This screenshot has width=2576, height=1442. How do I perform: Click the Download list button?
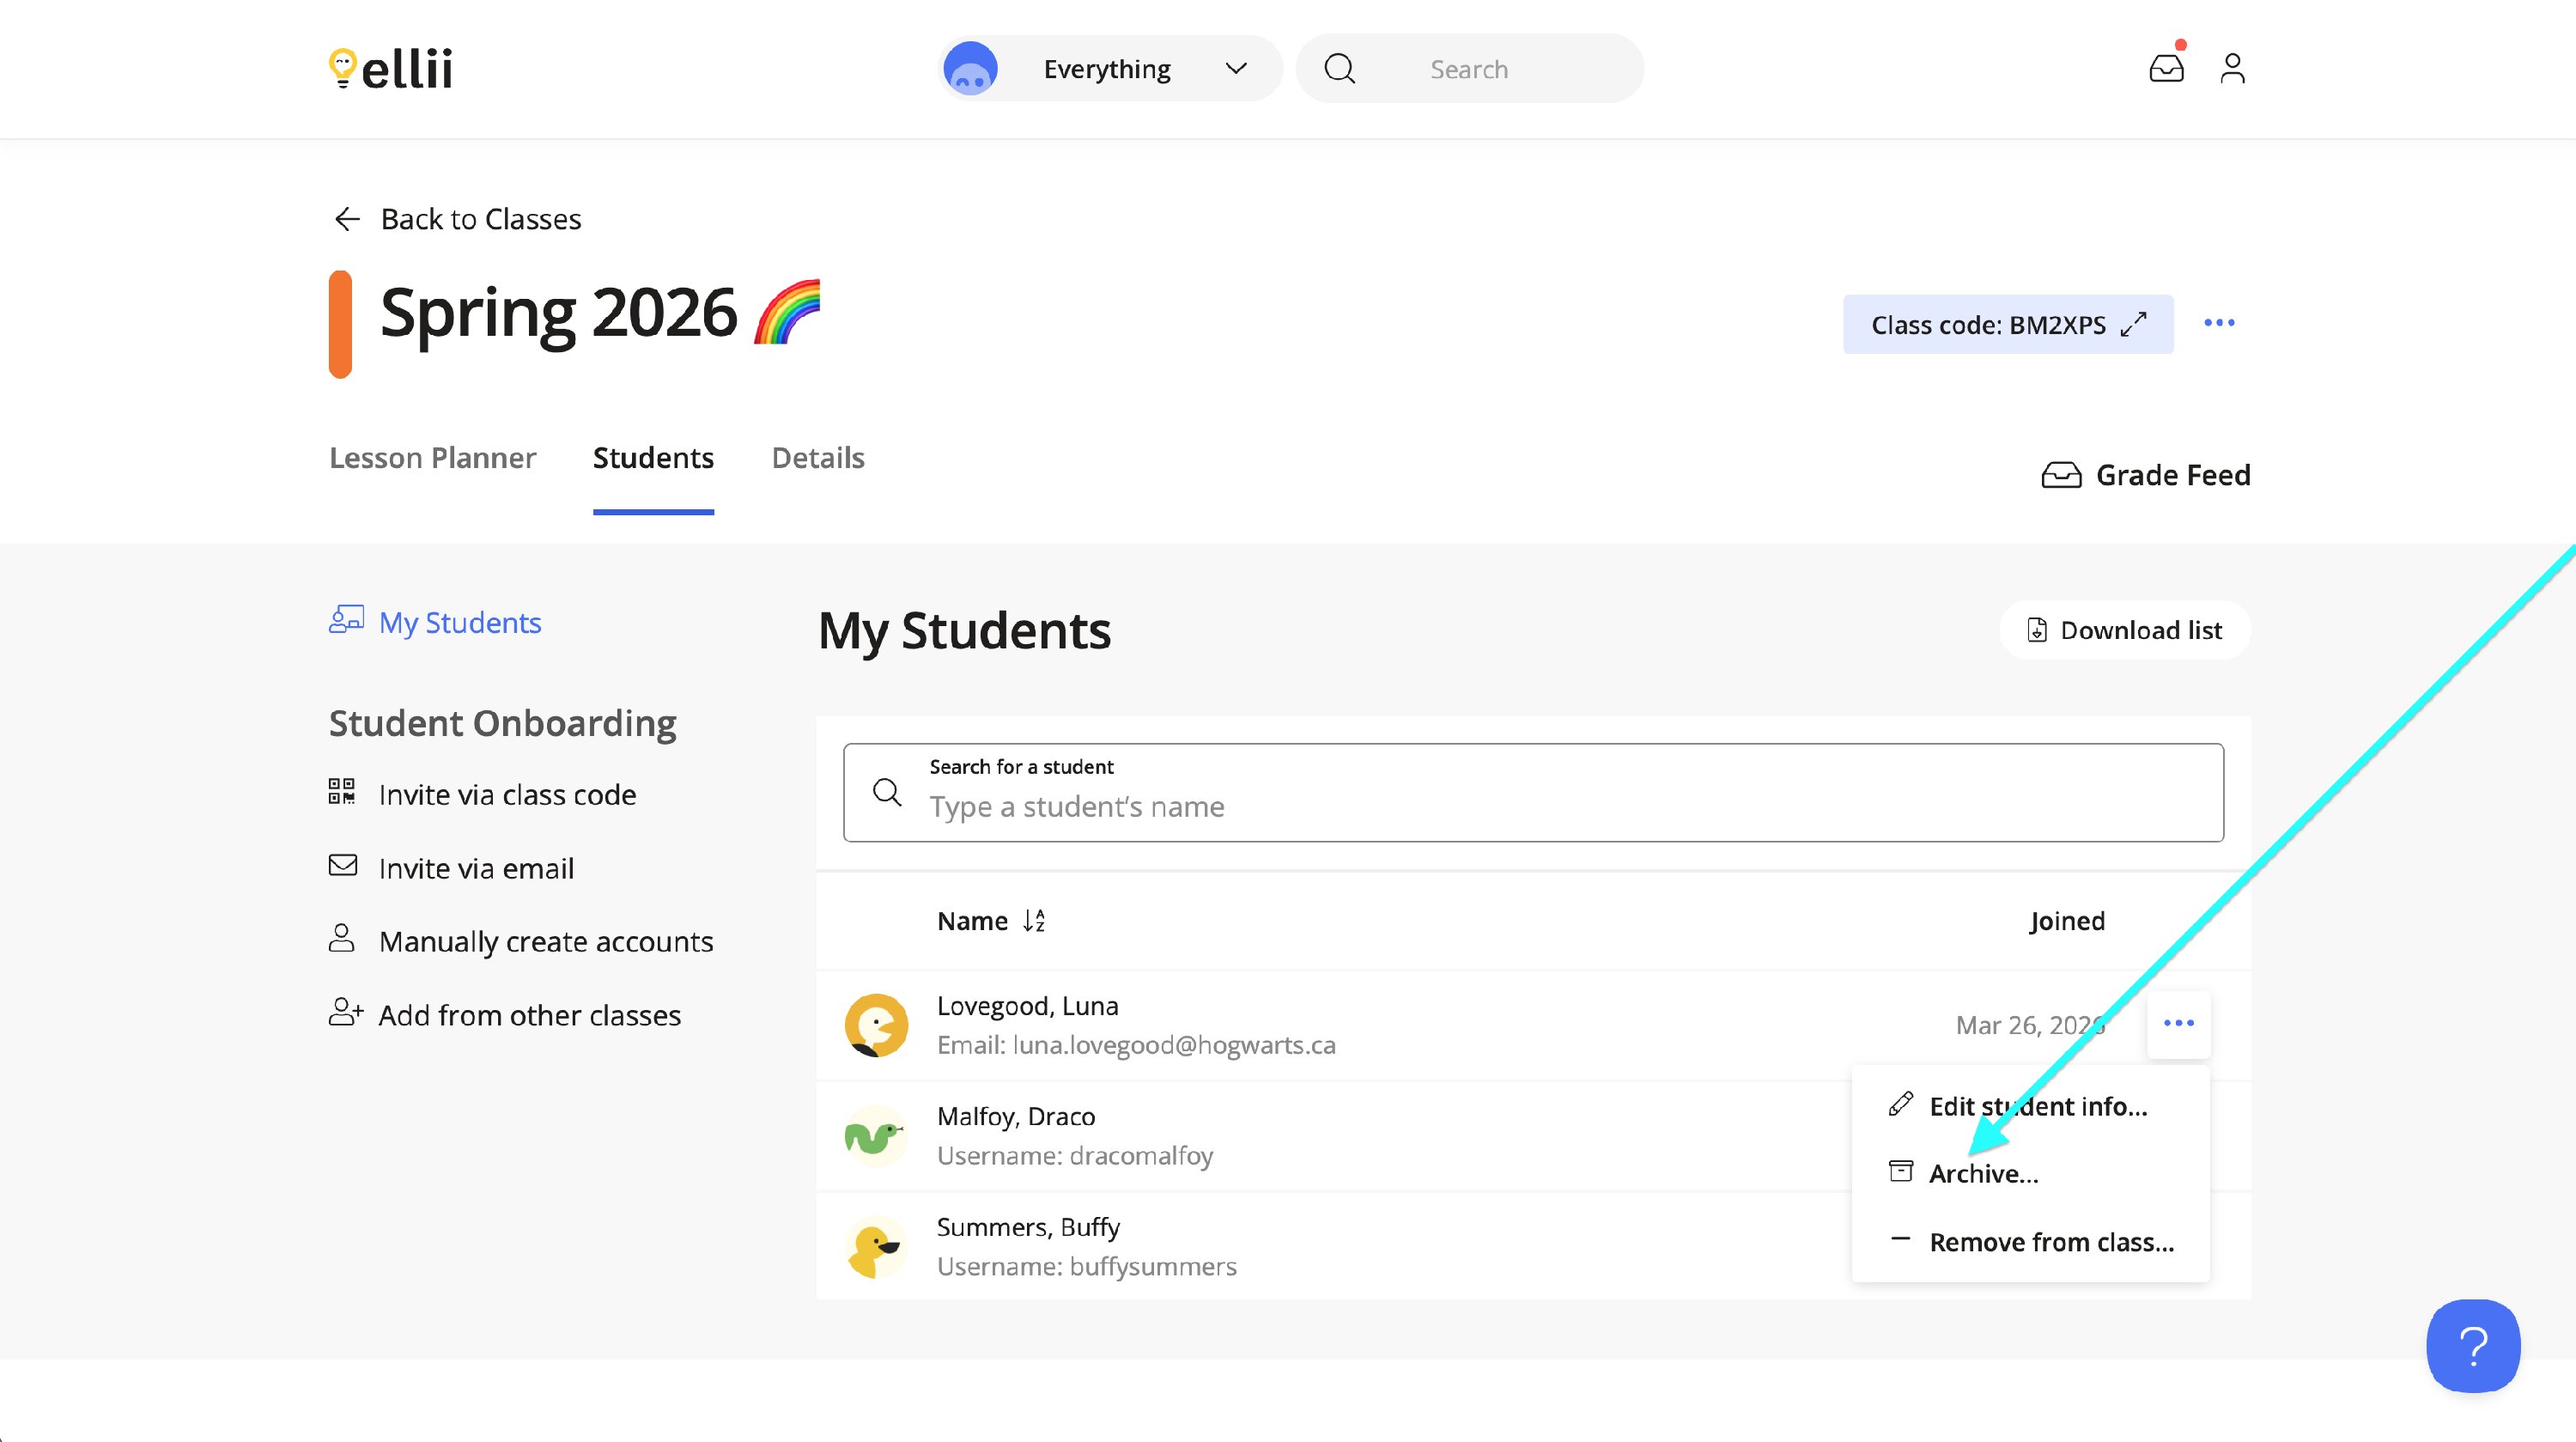click(x=2124, y=630)
